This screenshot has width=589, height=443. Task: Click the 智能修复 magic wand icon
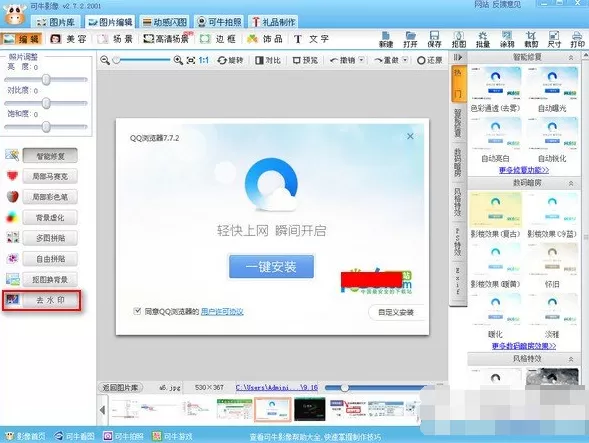click(12, 155)
